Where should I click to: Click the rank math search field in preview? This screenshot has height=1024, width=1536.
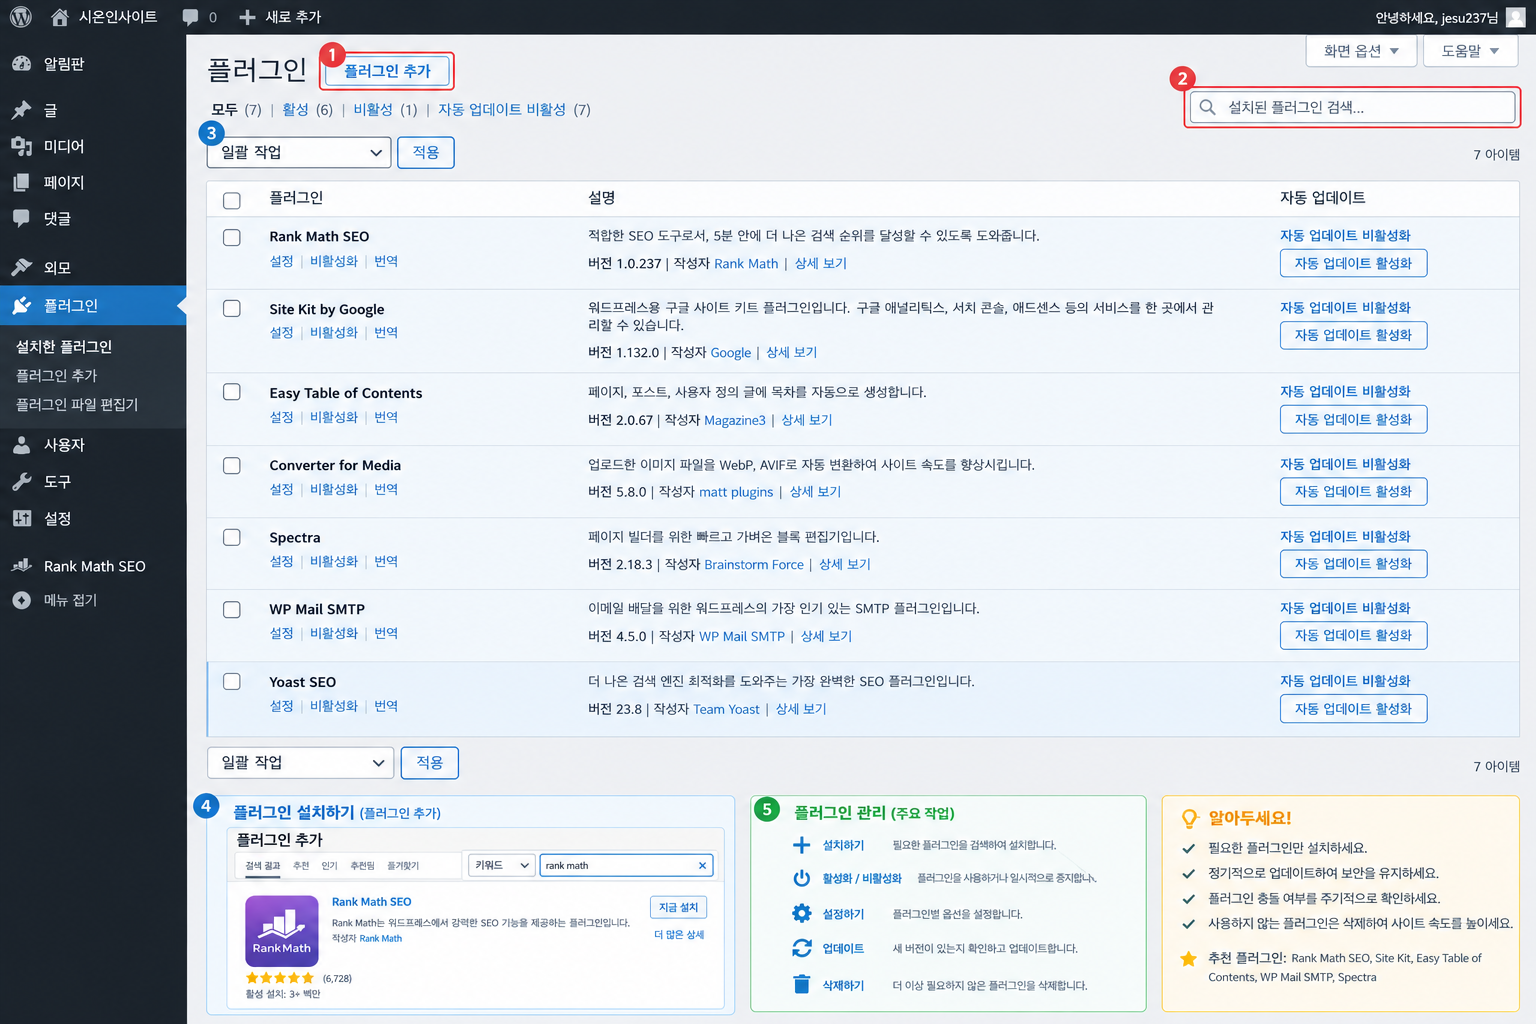coord(626,865)
